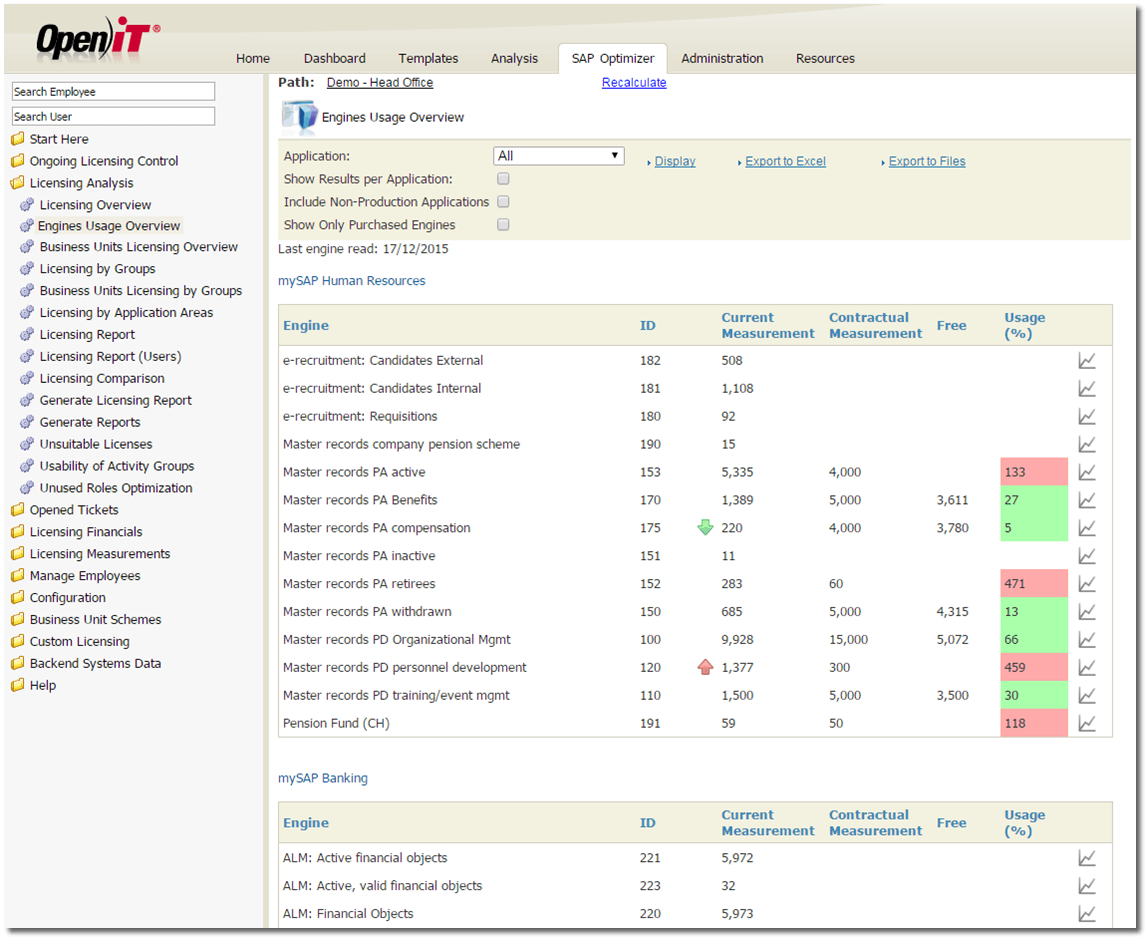
Task: Open Business Units Licensing Overview item
Action: tap(139, 247)
